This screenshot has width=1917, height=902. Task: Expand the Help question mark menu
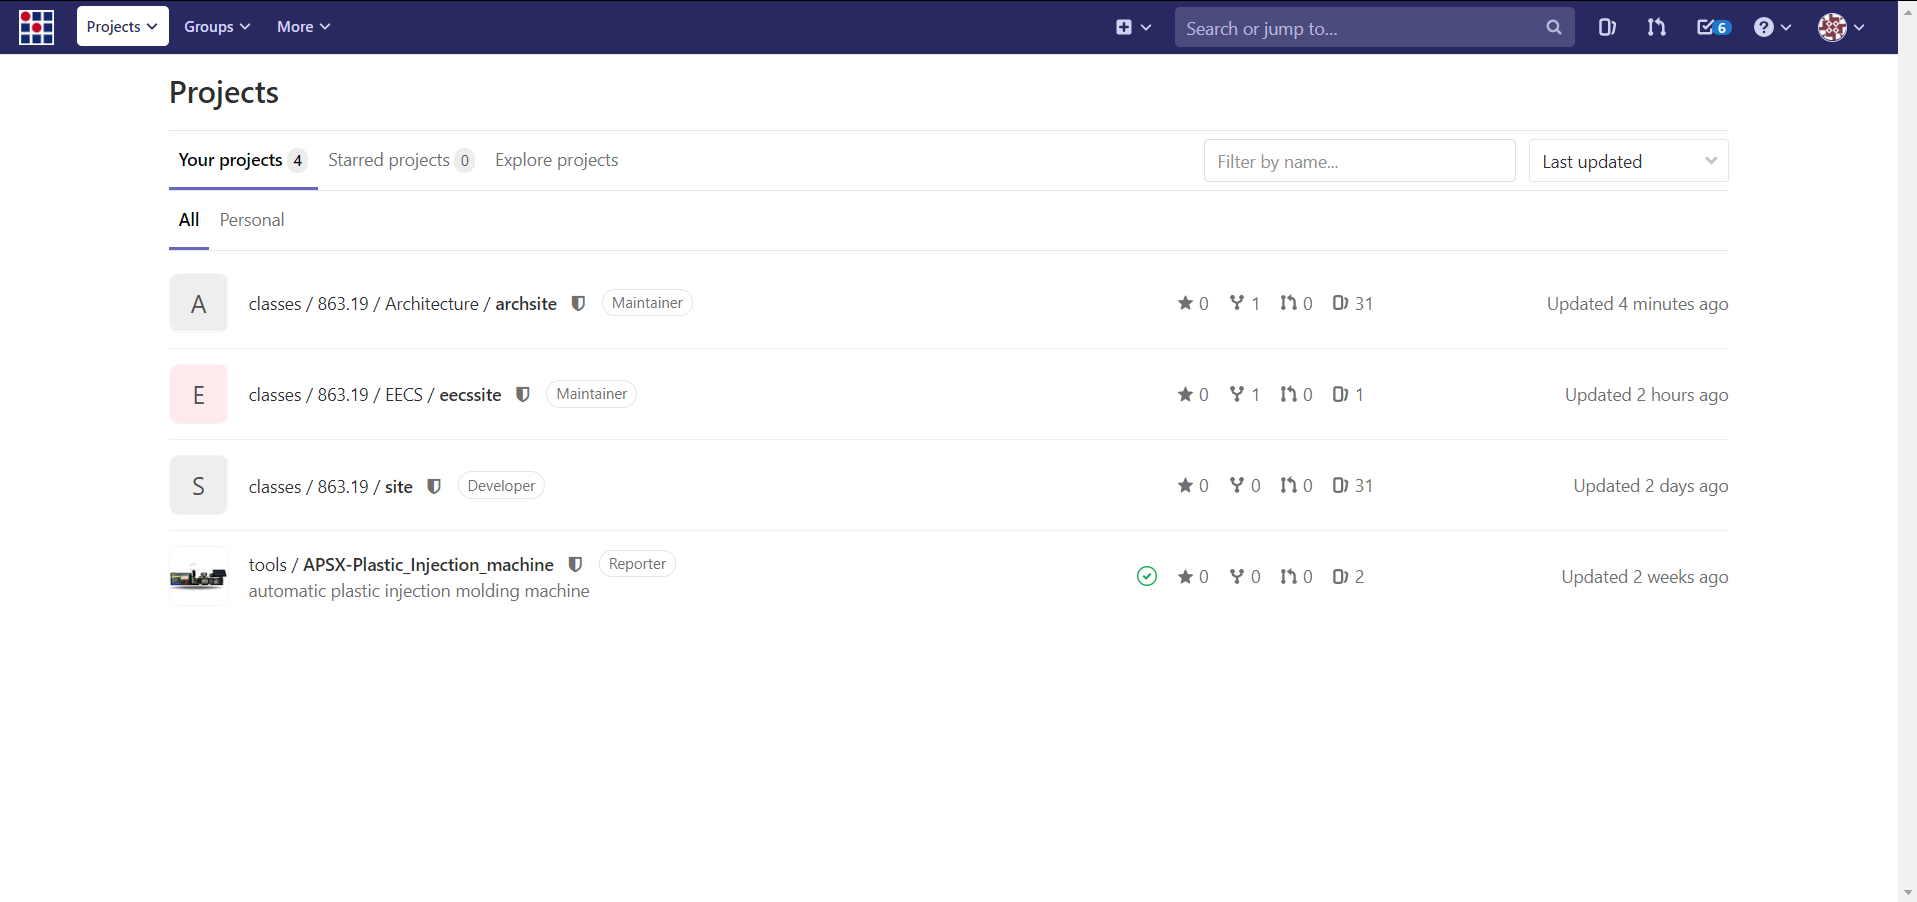[1771, 27]
